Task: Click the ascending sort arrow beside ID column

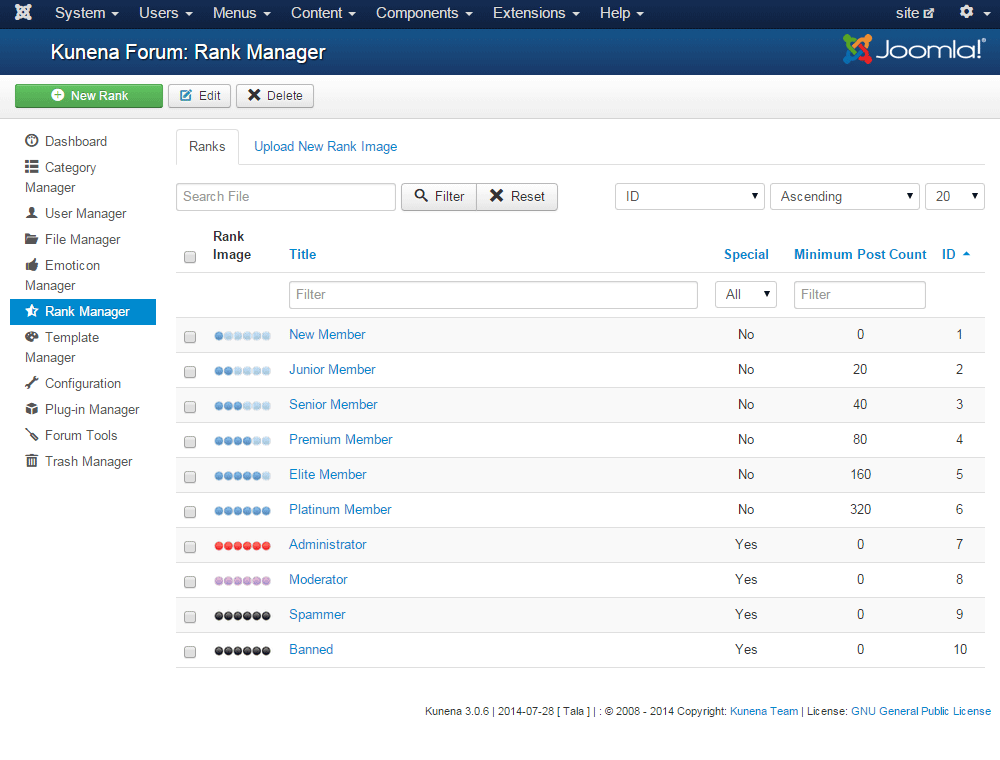Action: tap(966, 254)
